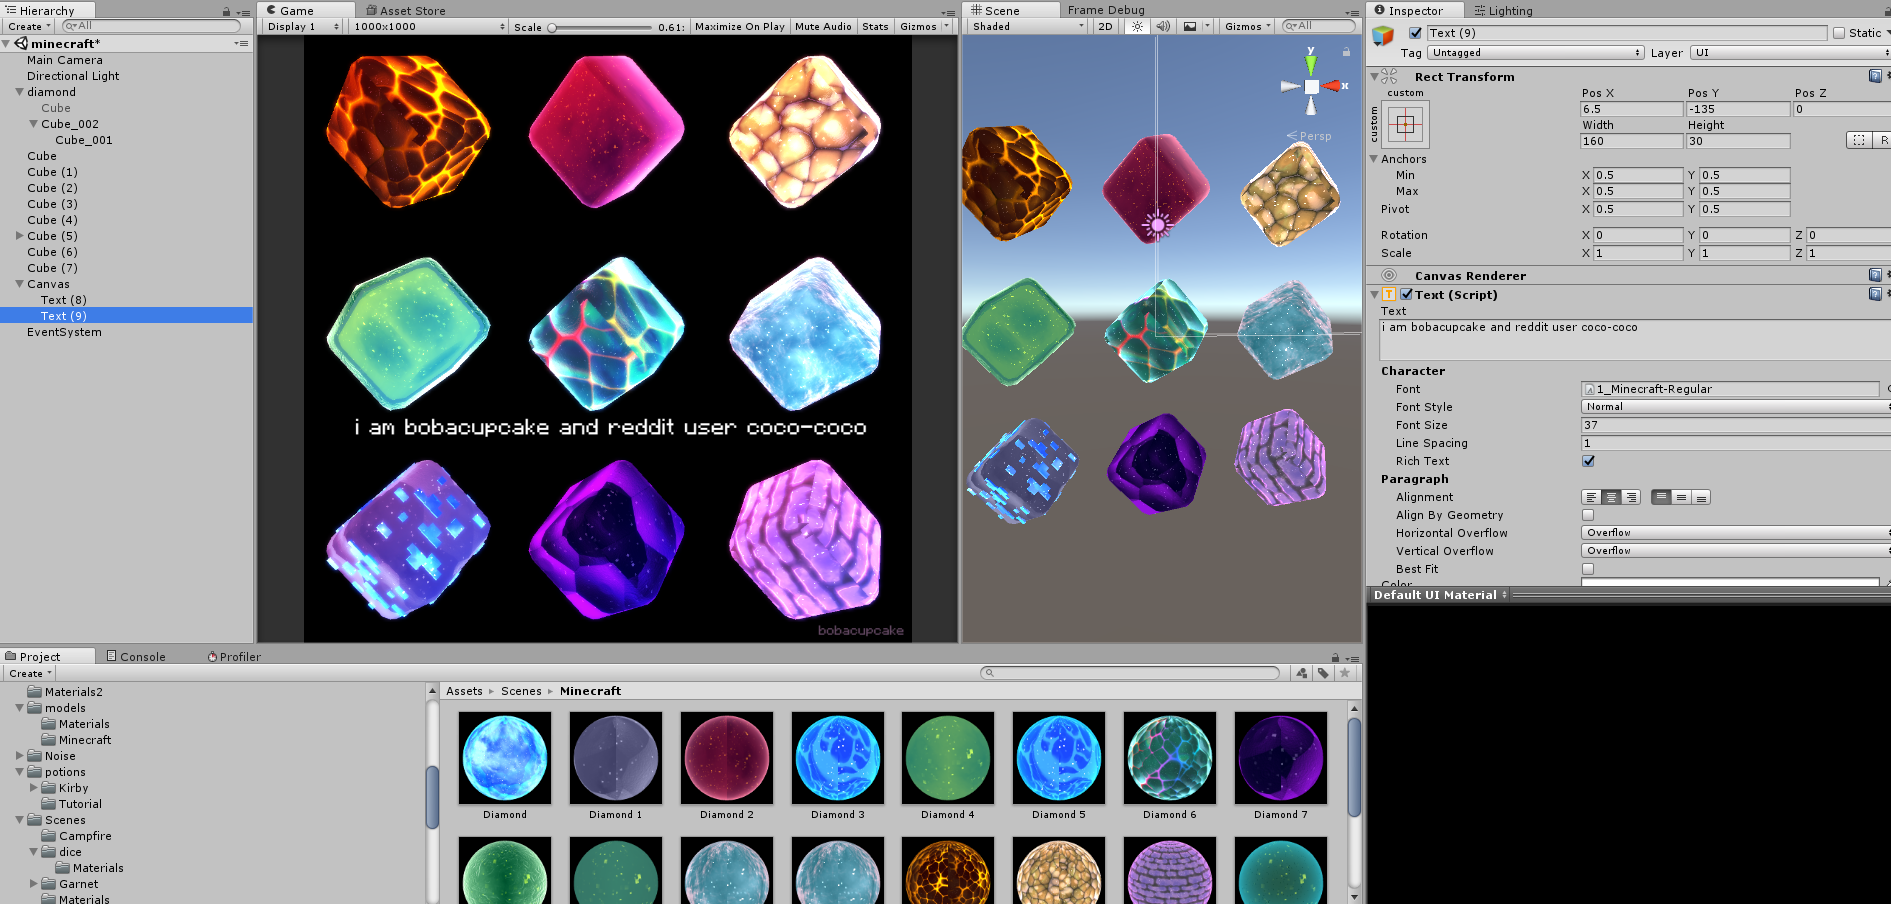Enable the Best Fit checkbox
This screenshot has width=1891, height=904.
point(1588,569)
